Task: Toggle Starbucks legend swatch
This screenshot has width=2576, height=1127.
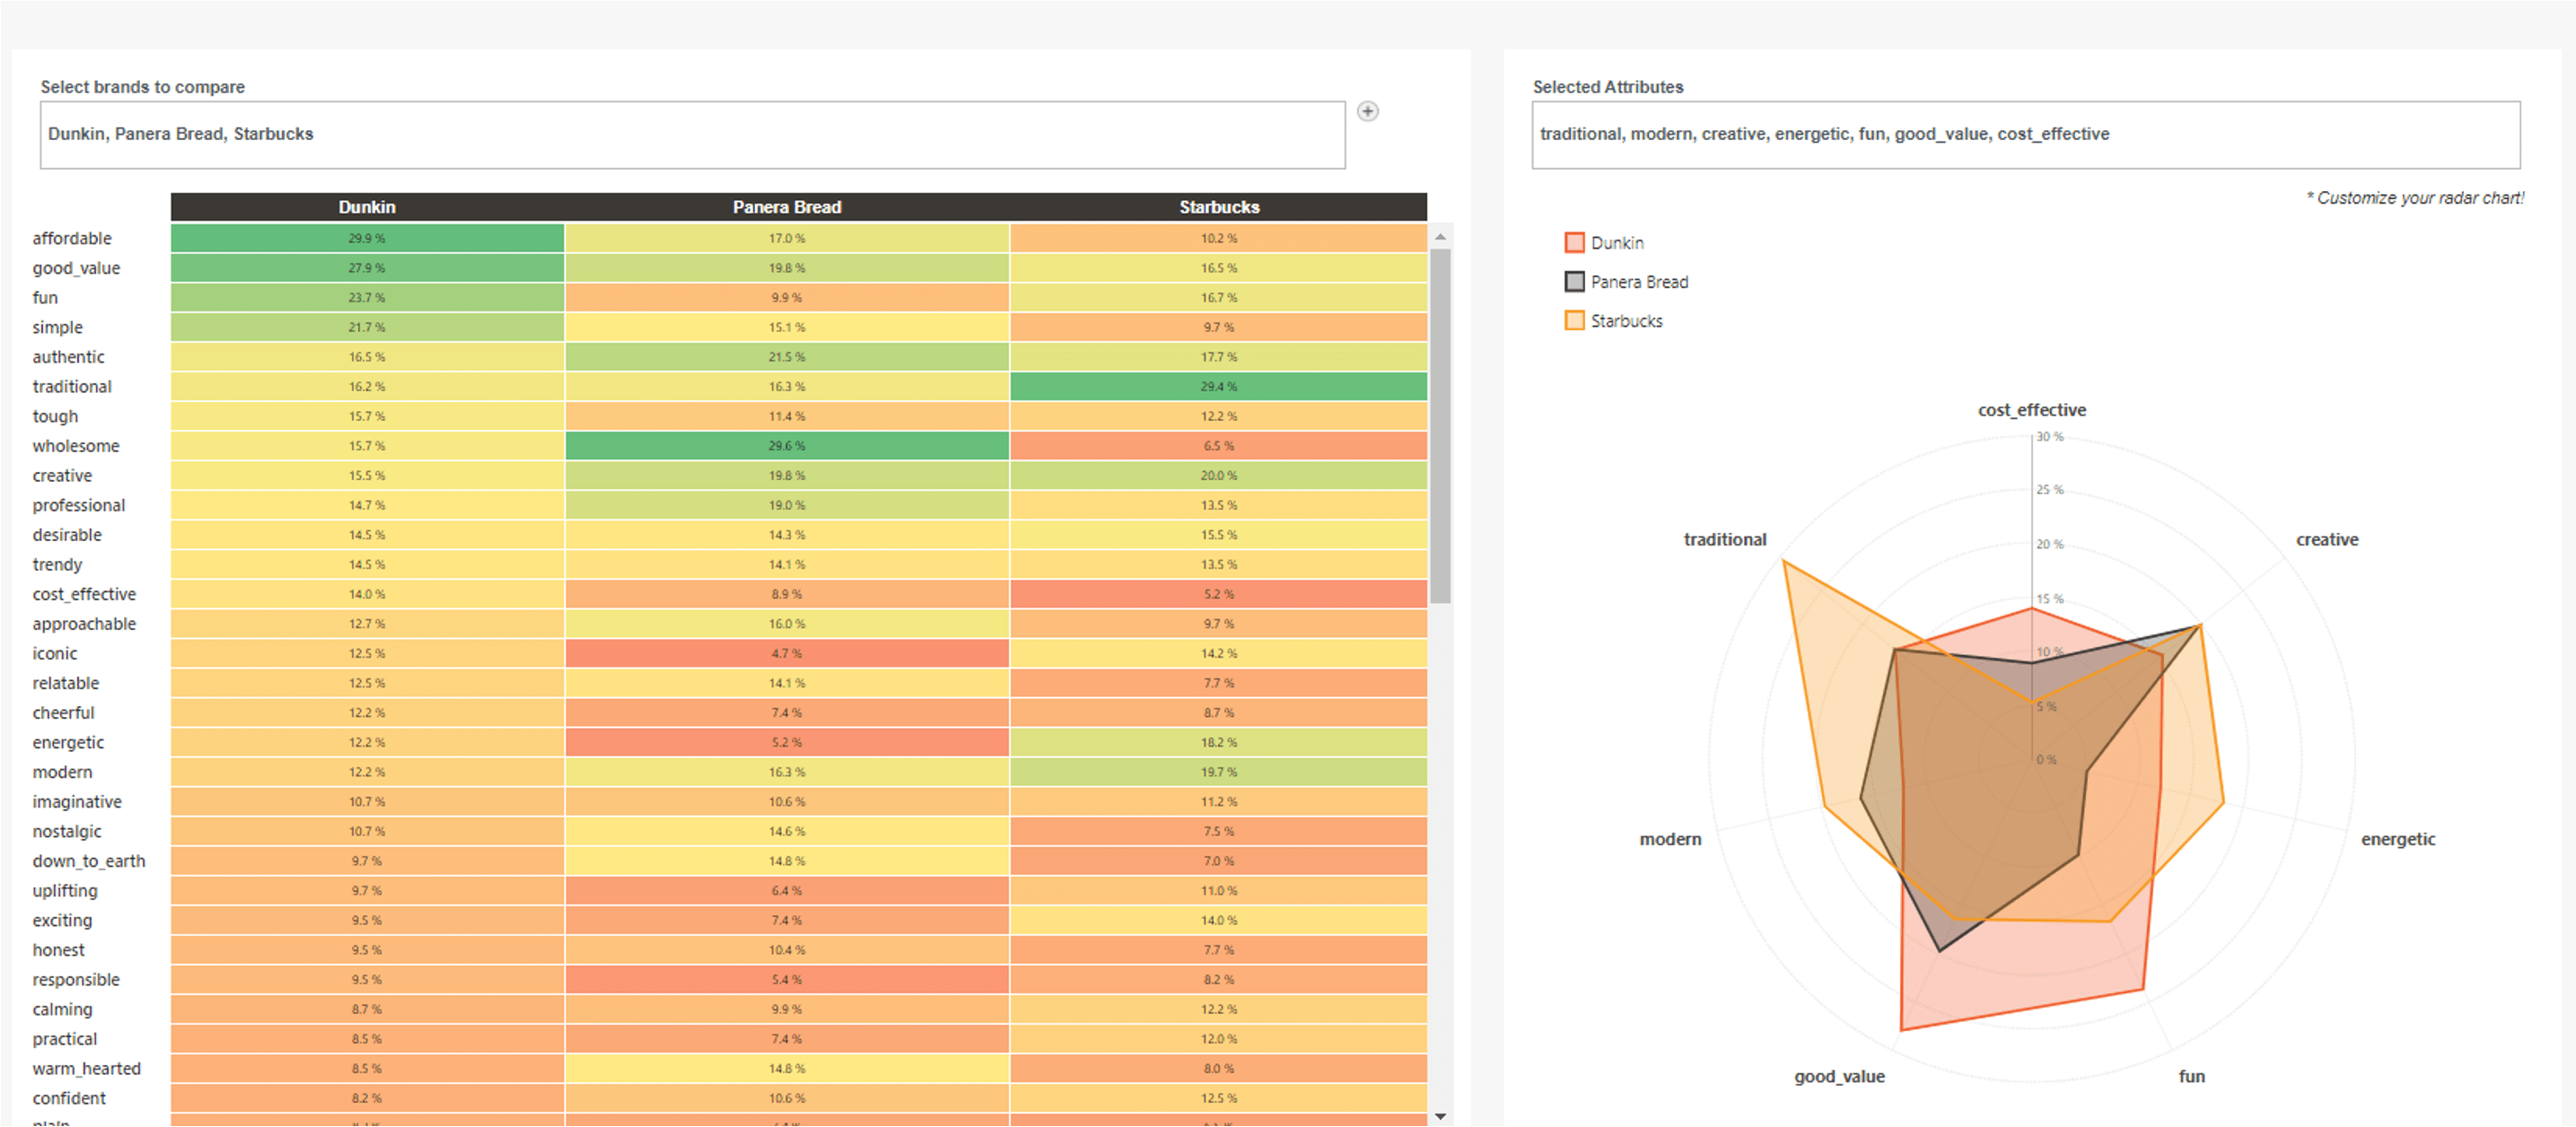Action: (x=1574, y=320)
